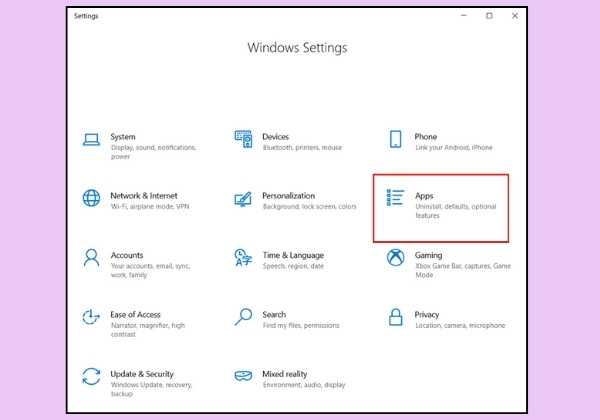This screenshot has width=600, height=420.
Task: Open the Apps settings label
Action: pyautogui.click(x=424, y=196)
